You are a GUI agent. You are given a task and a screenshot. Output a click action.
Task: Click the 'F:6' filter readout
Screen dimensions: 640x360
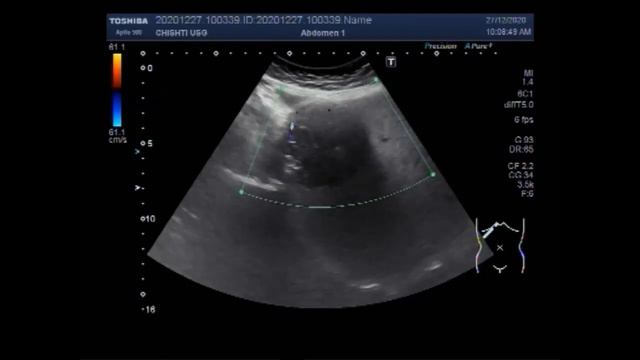click(x=527, y=194)
